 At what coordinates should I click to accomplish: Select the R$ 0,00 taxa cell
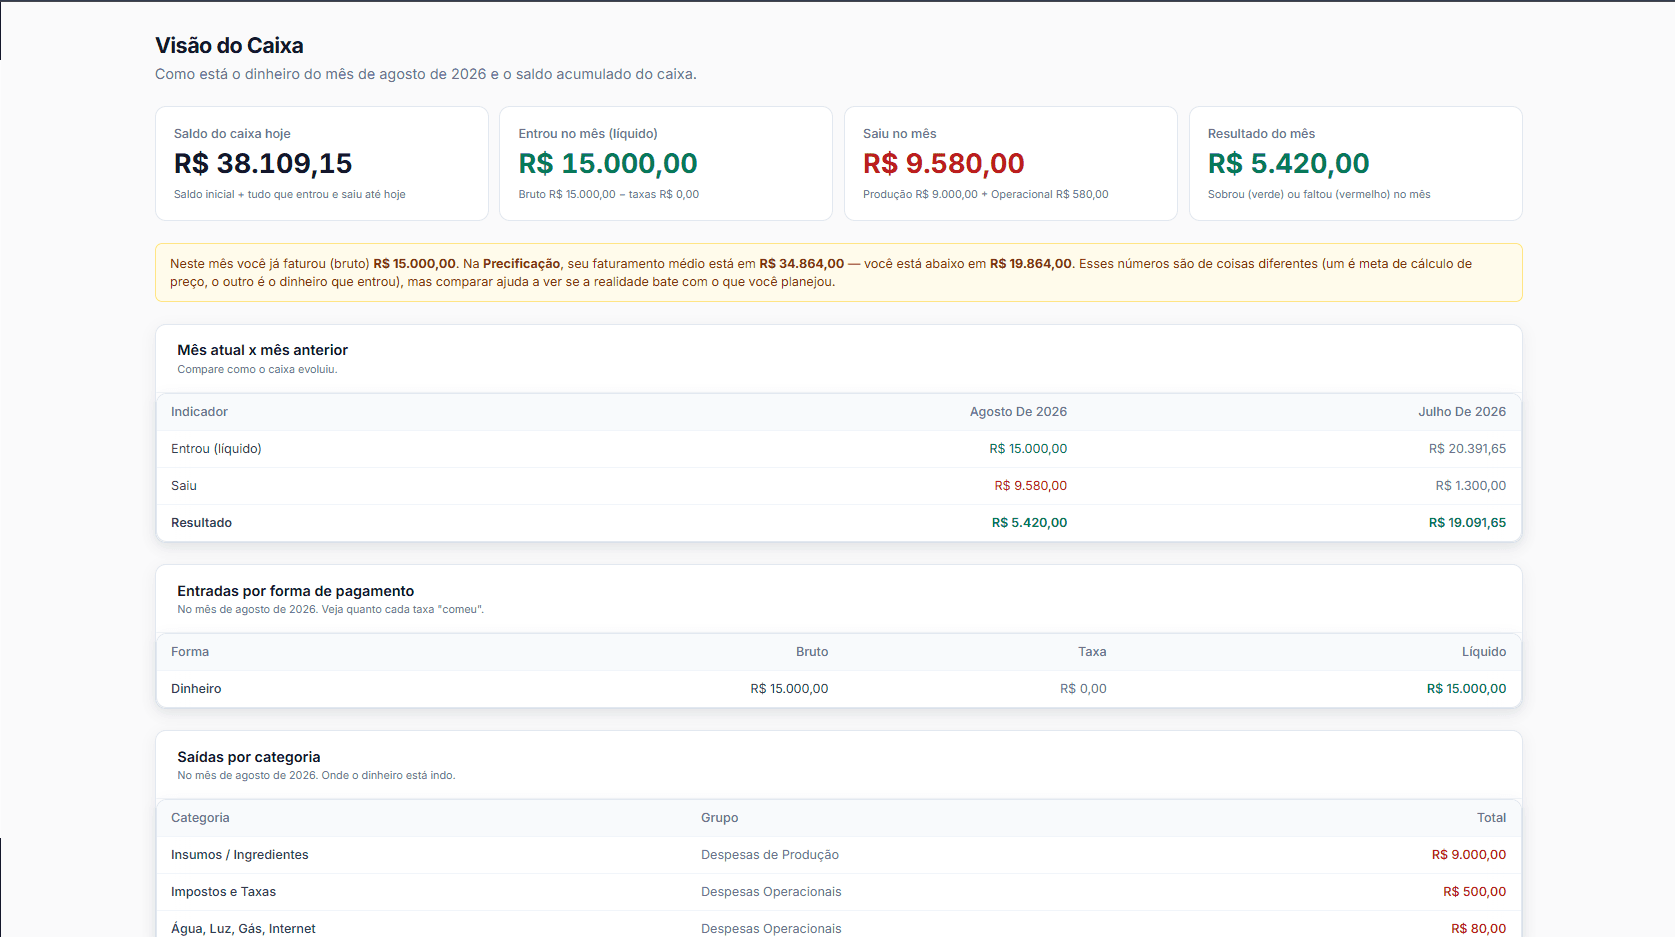pos(1083,689)
